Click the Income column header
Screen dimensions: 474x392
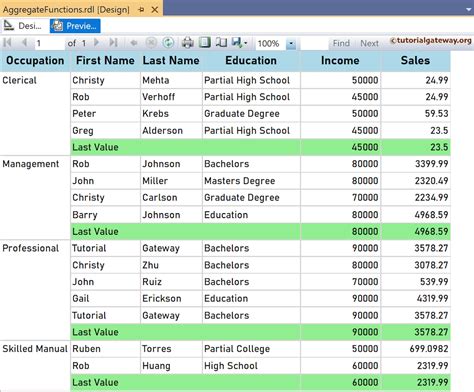pos(340,61)
